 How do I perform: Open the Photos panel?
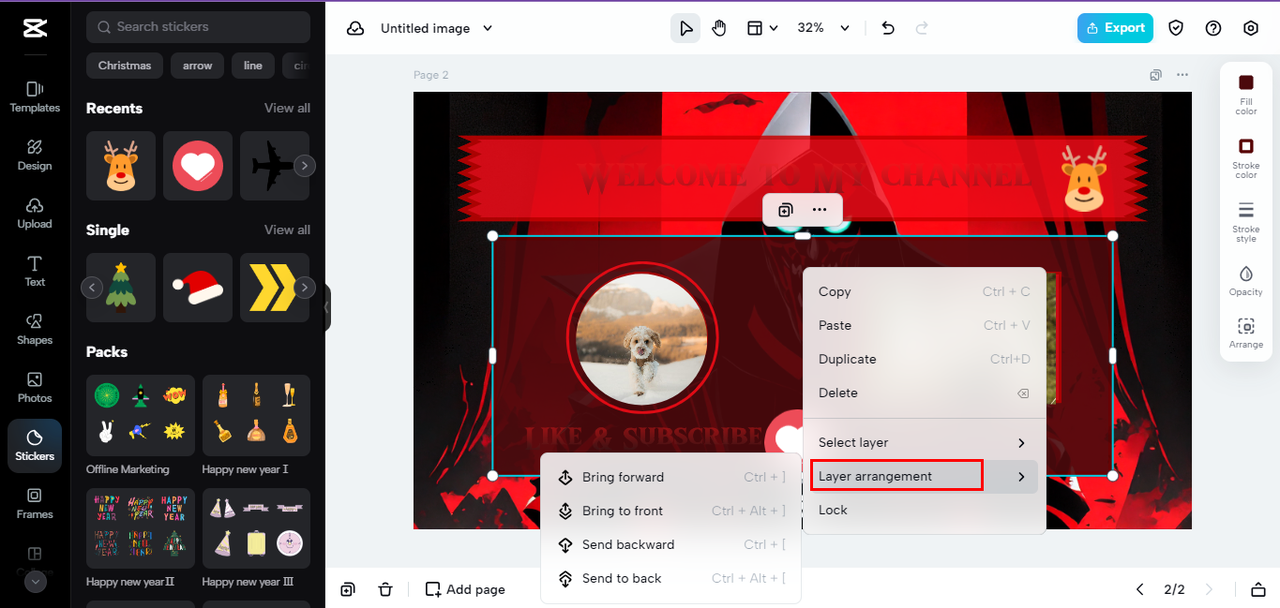click(x=35, y=387)
